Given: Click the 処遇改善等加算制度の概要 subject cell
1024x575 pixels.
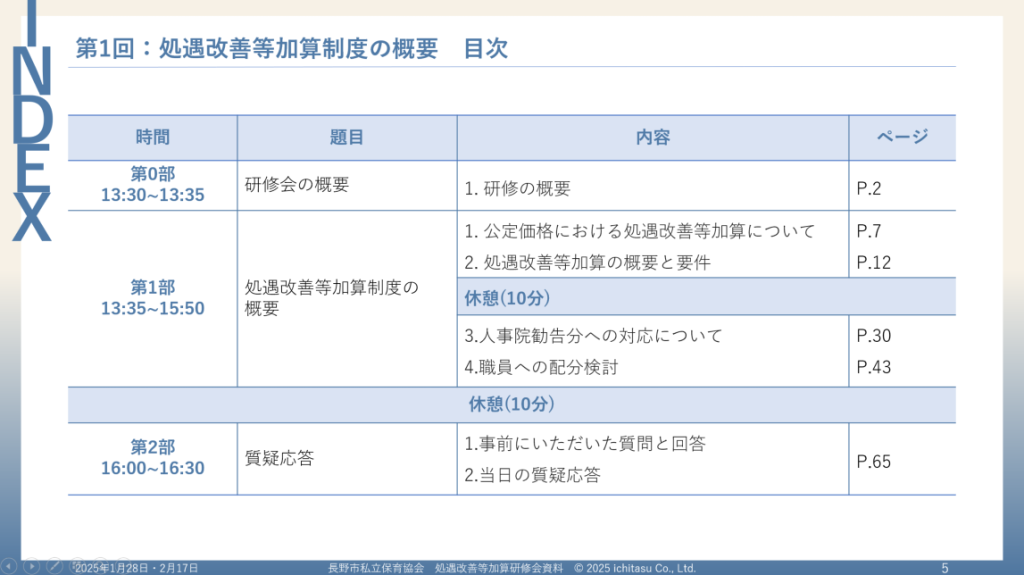Looking at the screenshot, I should point(347,298).
